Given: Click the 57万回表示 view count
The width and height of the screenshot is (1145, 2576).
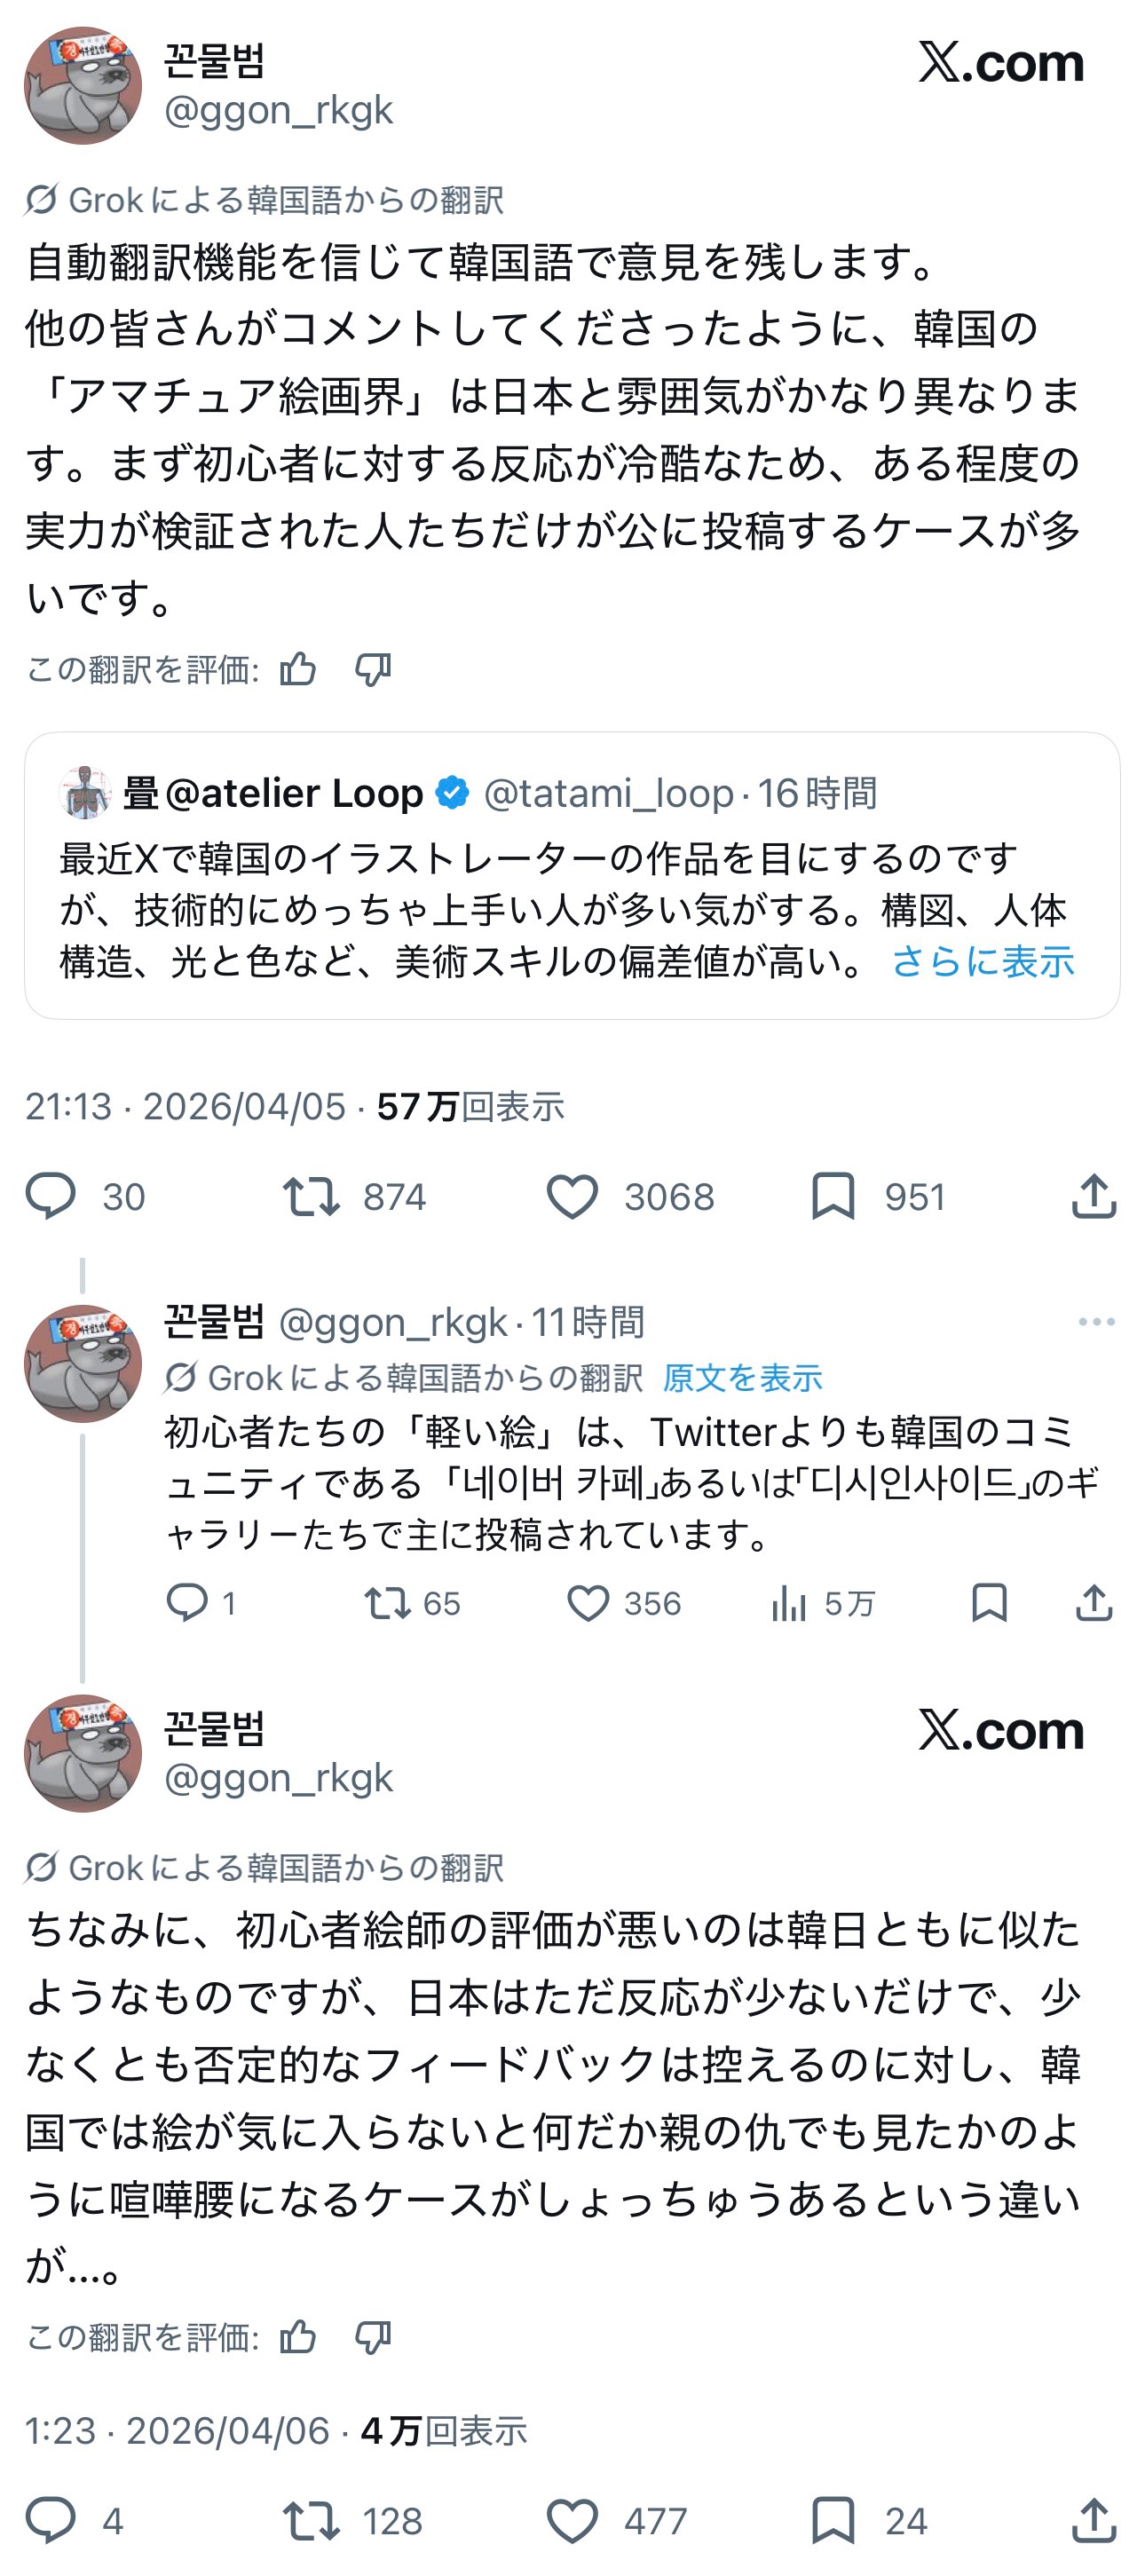Looking at the screenshot, I should click(470, 1107).
